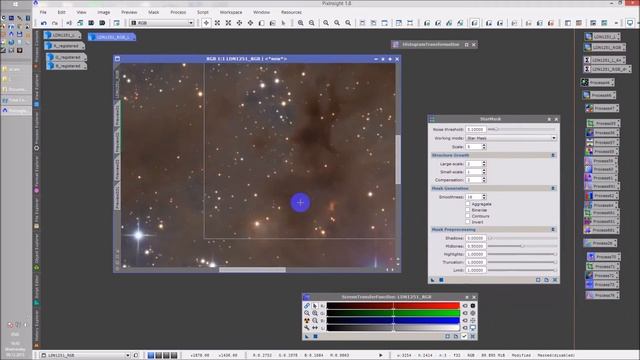
Task: Click the StarMask new instance triangle icon
Action: click(433, 280)
